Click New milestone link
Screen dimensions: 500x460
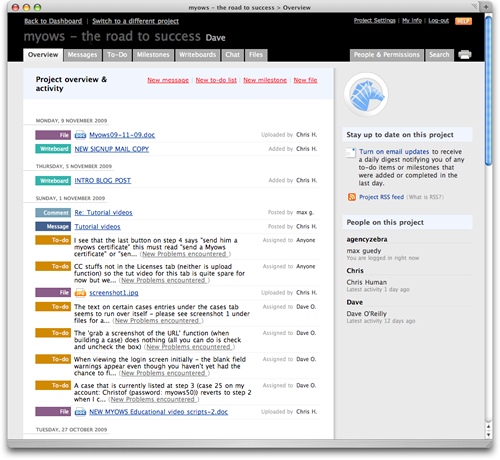point(265,80)
